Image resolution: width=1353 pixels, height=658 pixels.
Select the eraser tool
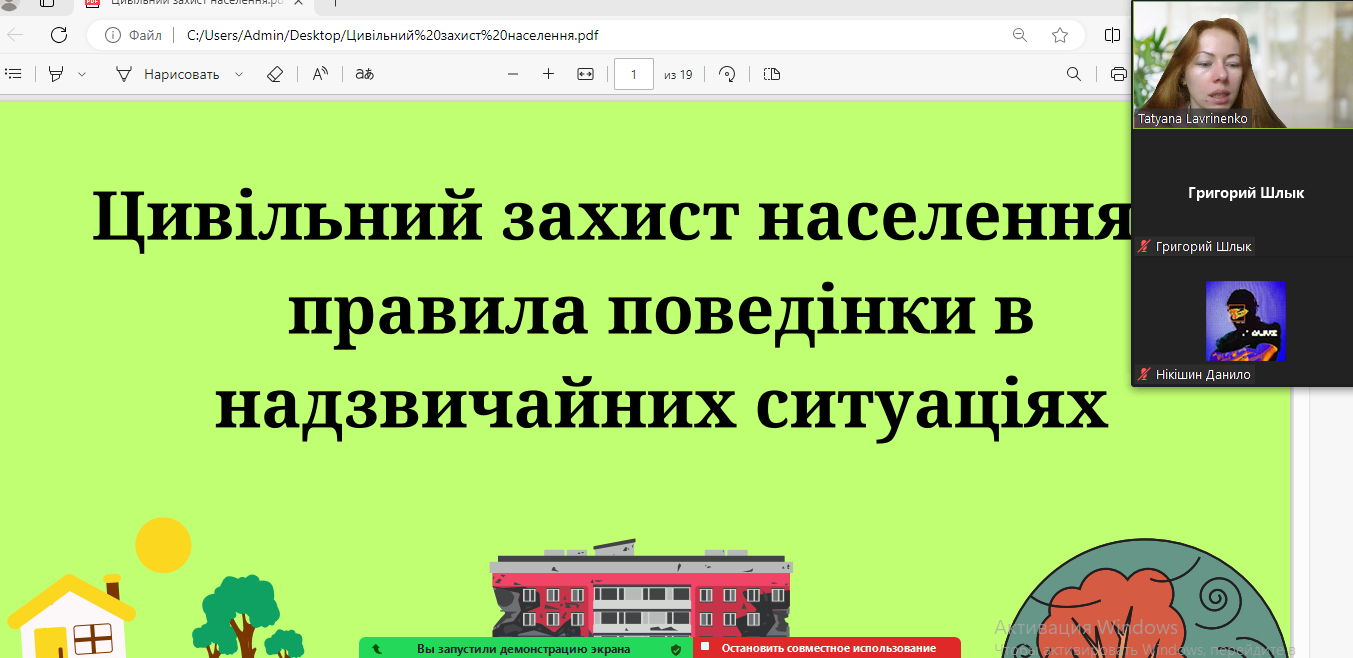coord(275,74)
